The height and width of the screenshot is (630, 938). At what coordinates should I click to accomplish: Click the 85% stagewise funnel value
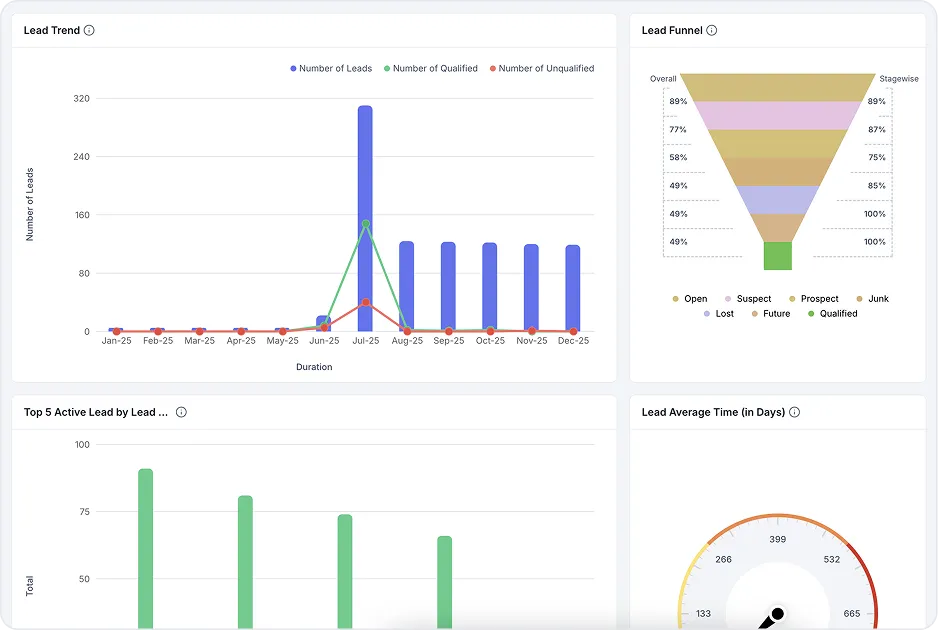coord(876,185)
